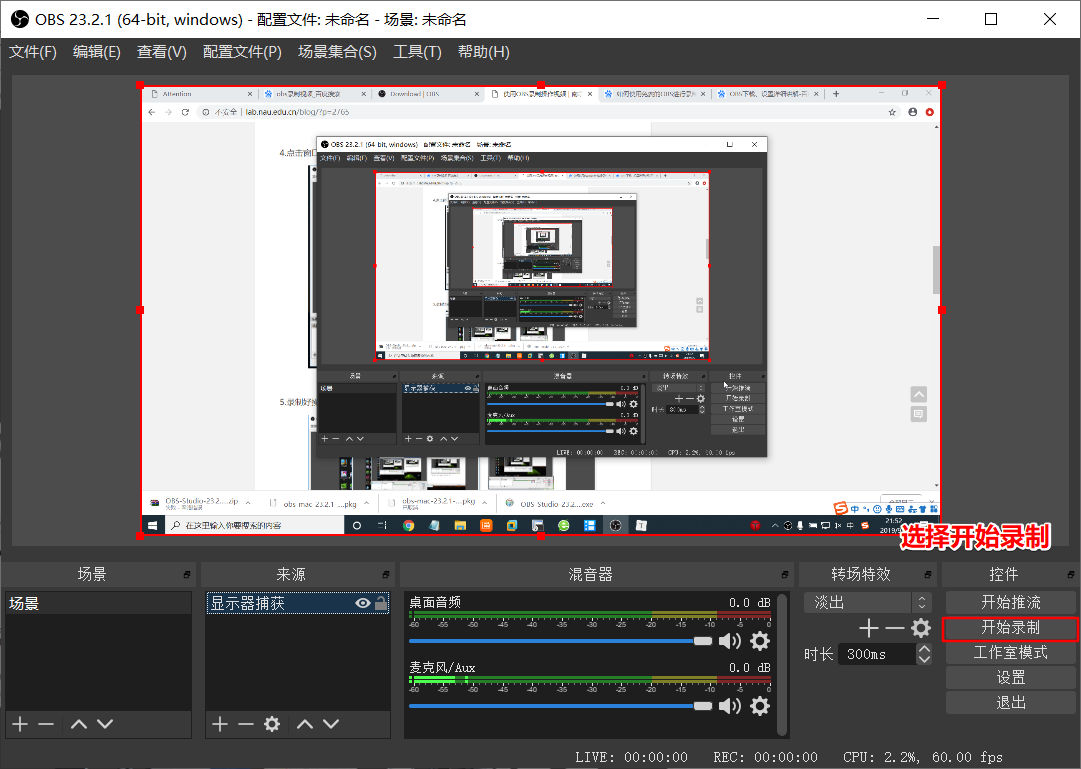Pop out the 场景 dock panel
The image size is (1081, 769).
187,575
